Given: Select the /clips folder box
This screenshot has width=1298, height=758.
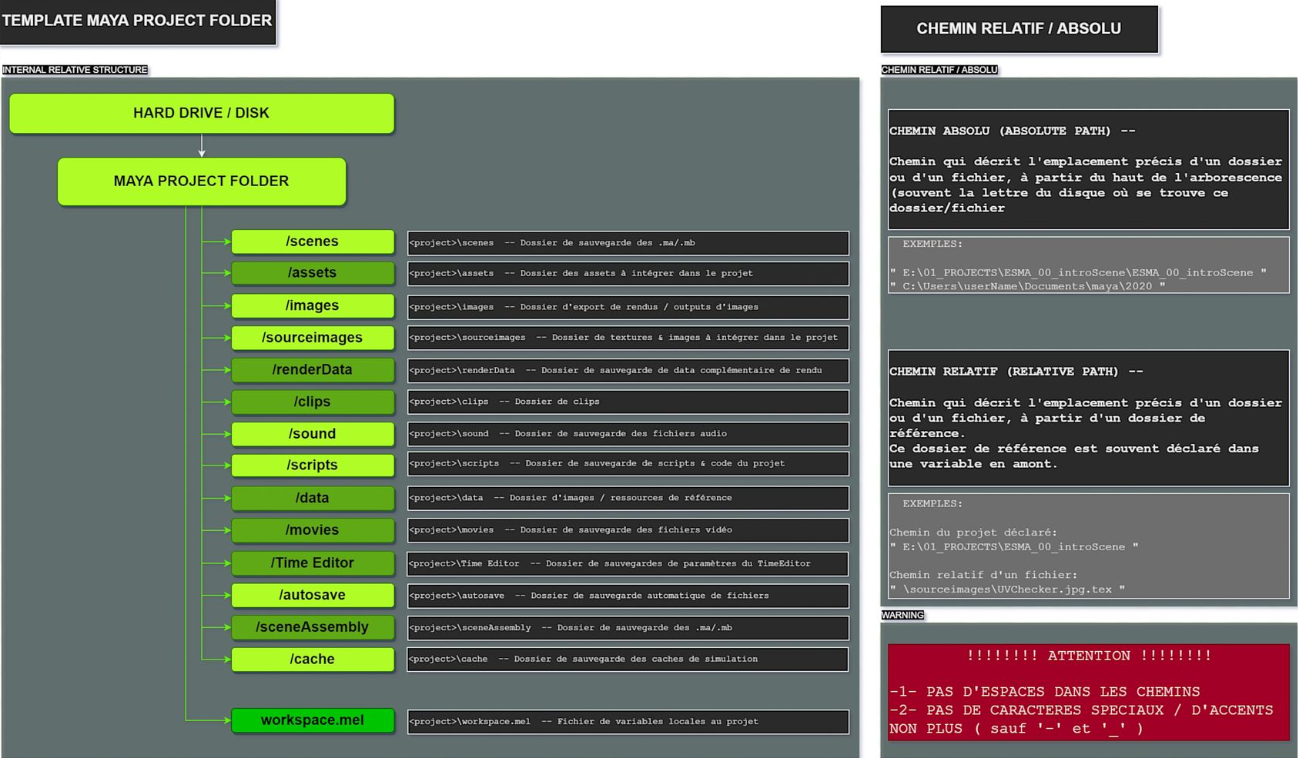Looking at the screenshot, I should (x=312, y=402).
